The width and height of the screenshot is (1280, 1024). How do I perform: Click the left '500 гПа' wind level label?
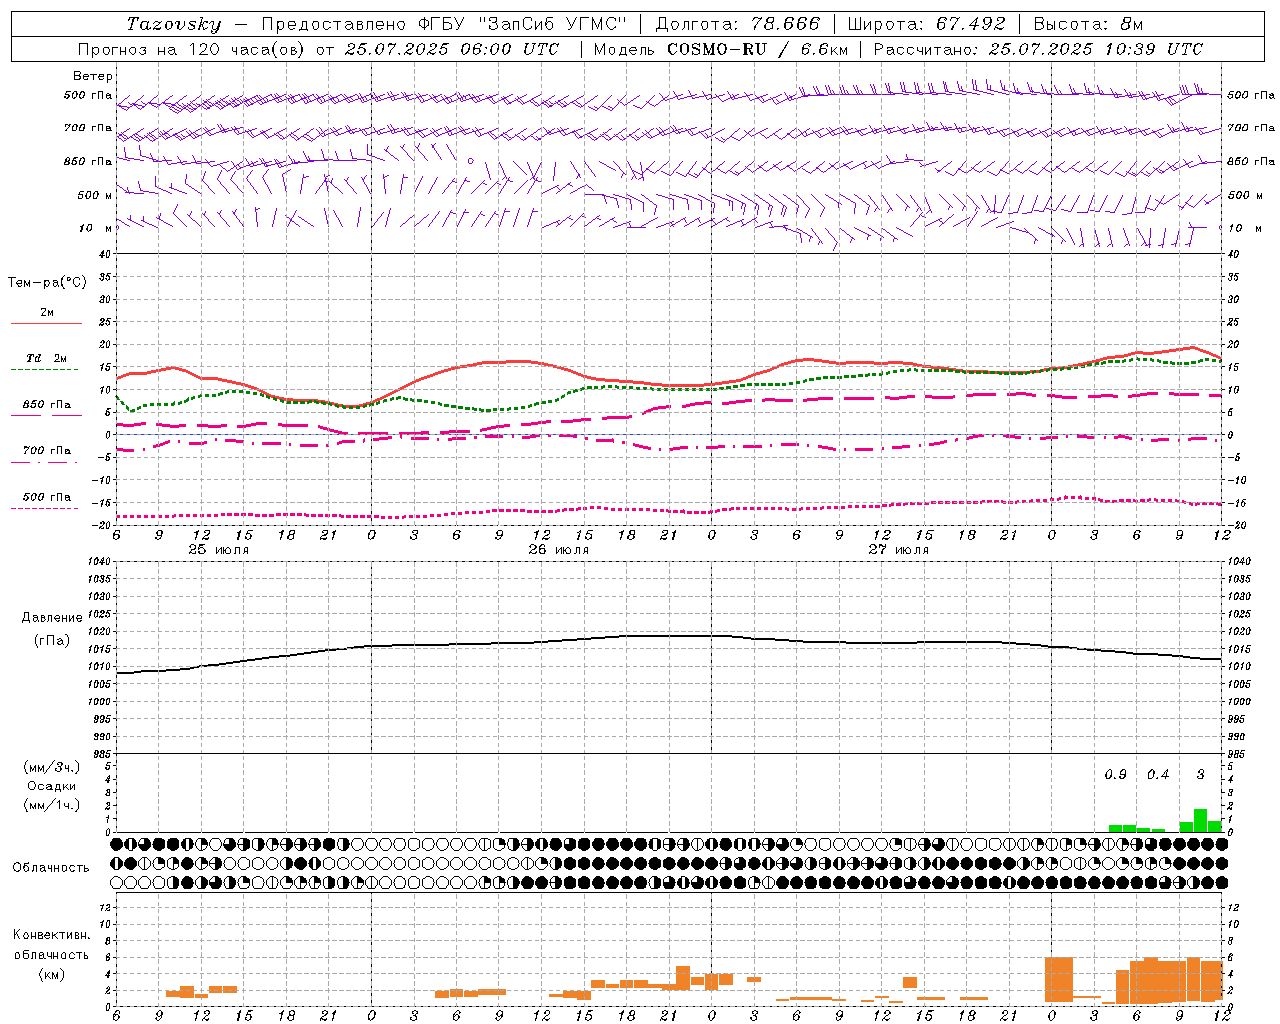coord(88,95)
